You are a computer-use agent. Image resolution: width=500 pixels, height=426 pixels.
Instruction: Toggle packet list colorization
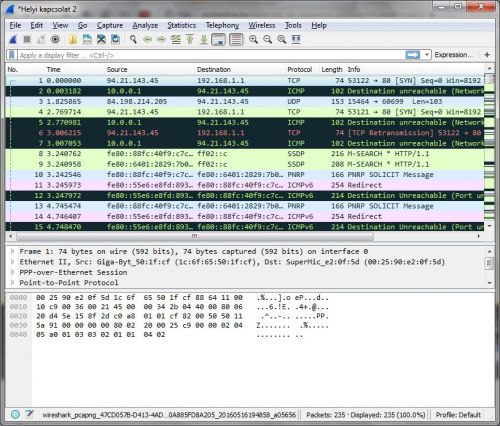point(236,40)
